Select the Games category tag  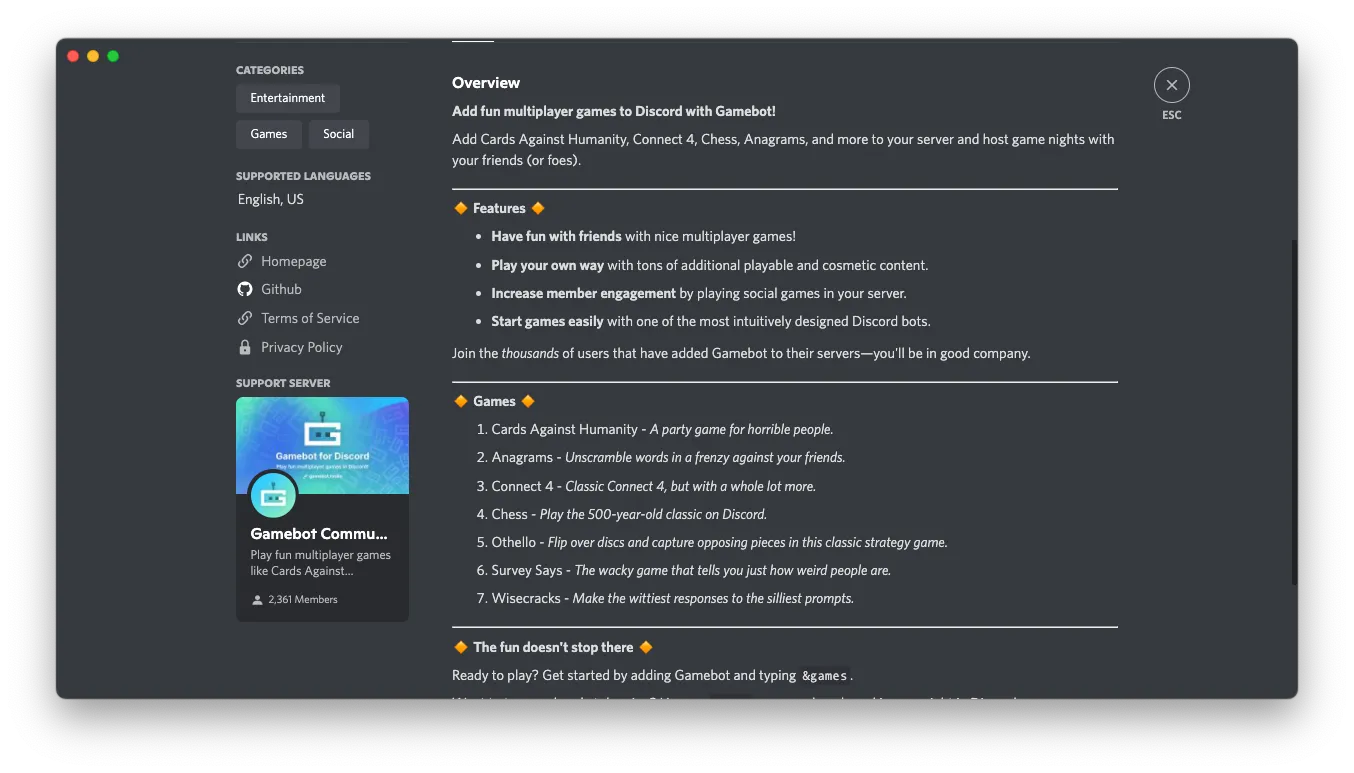tap(269, 134)
